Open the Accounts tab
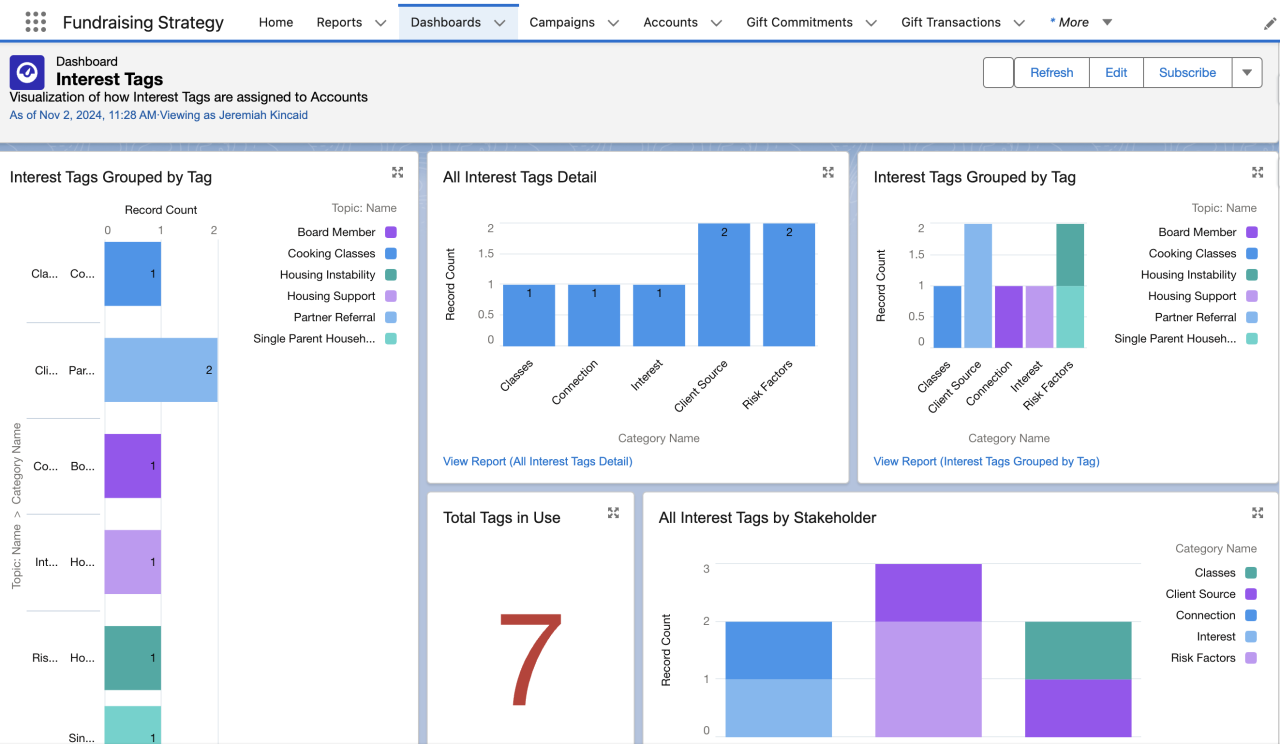Image resolution: width=1280 pixels, height=744 pixels. coord(671,22)
